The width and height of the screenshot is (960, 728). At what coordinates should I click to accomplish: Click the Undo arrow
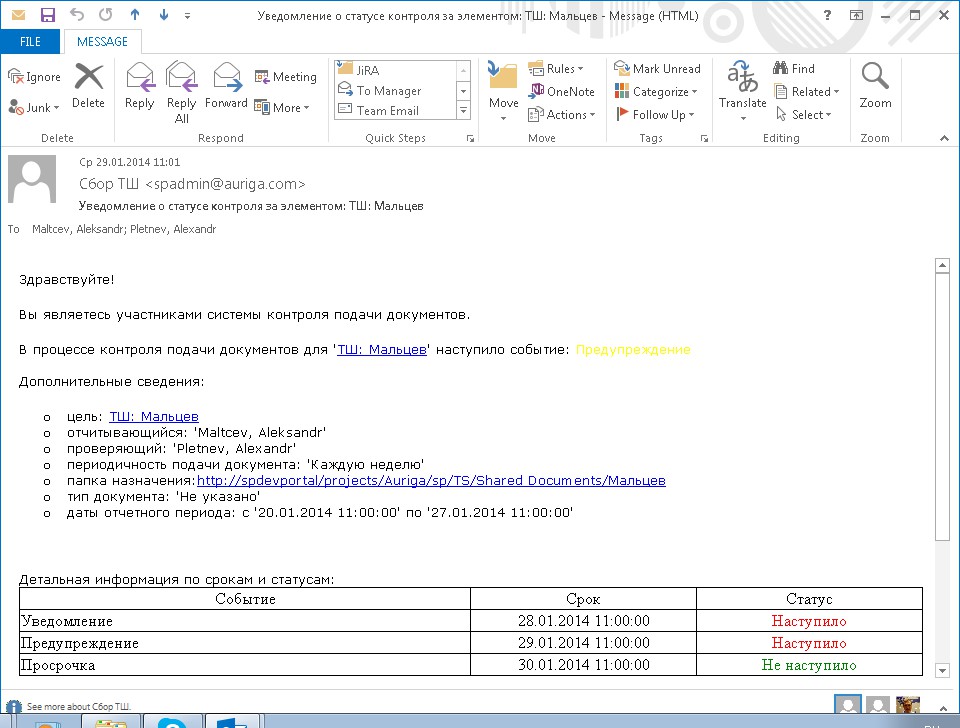tap(77, 15)
